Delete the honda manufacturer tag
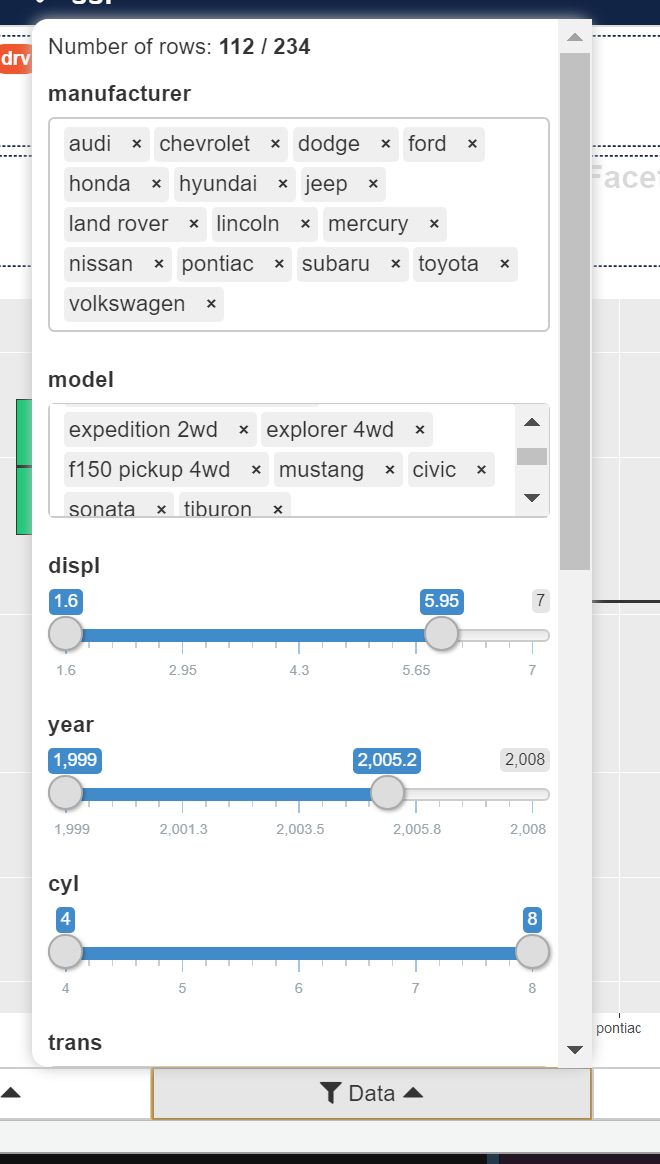Image resolution: width=660 pixels, height=1164 pixels. click(x=156, y=184)
